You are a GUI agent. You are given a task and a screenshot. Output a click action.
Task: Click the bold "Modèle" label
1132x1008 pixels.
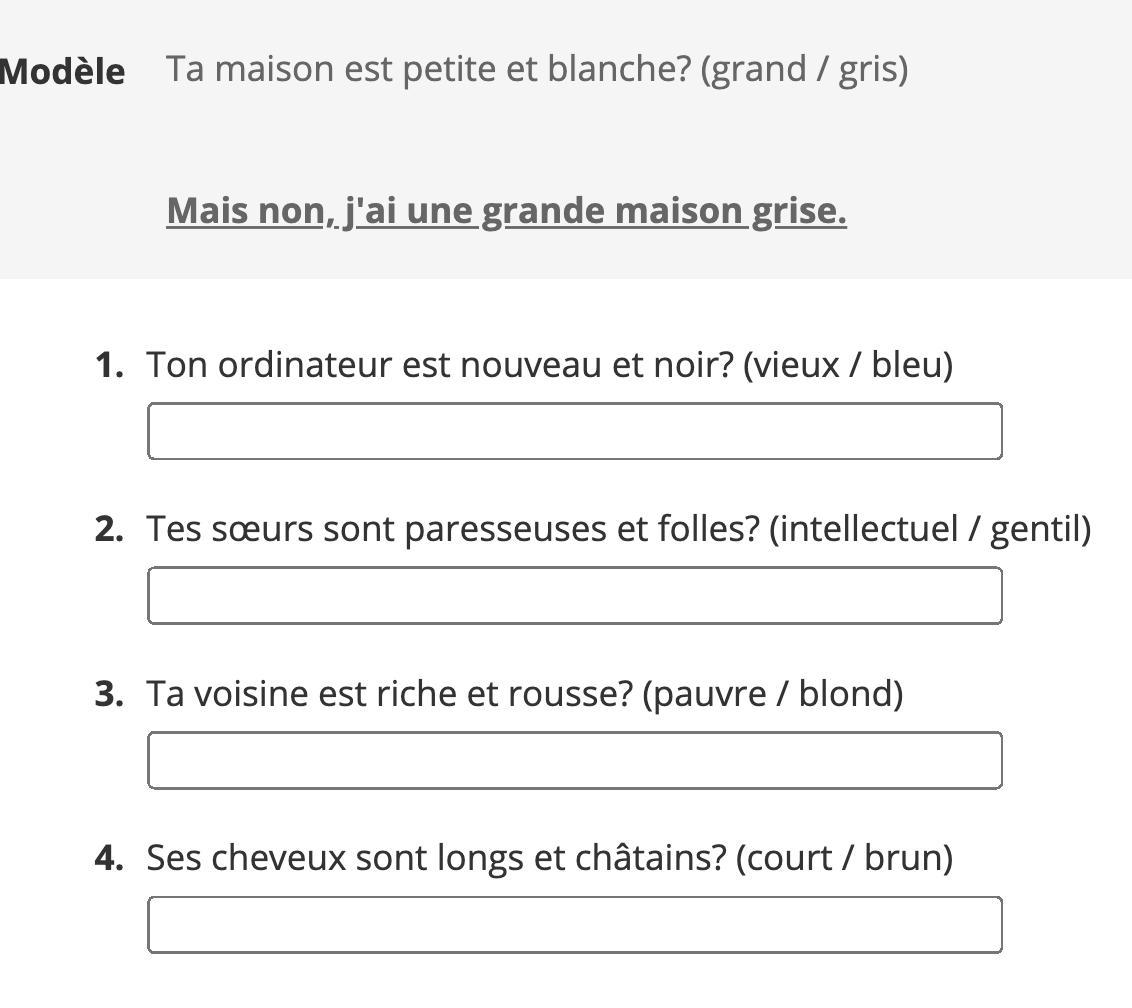pos(63,72)
